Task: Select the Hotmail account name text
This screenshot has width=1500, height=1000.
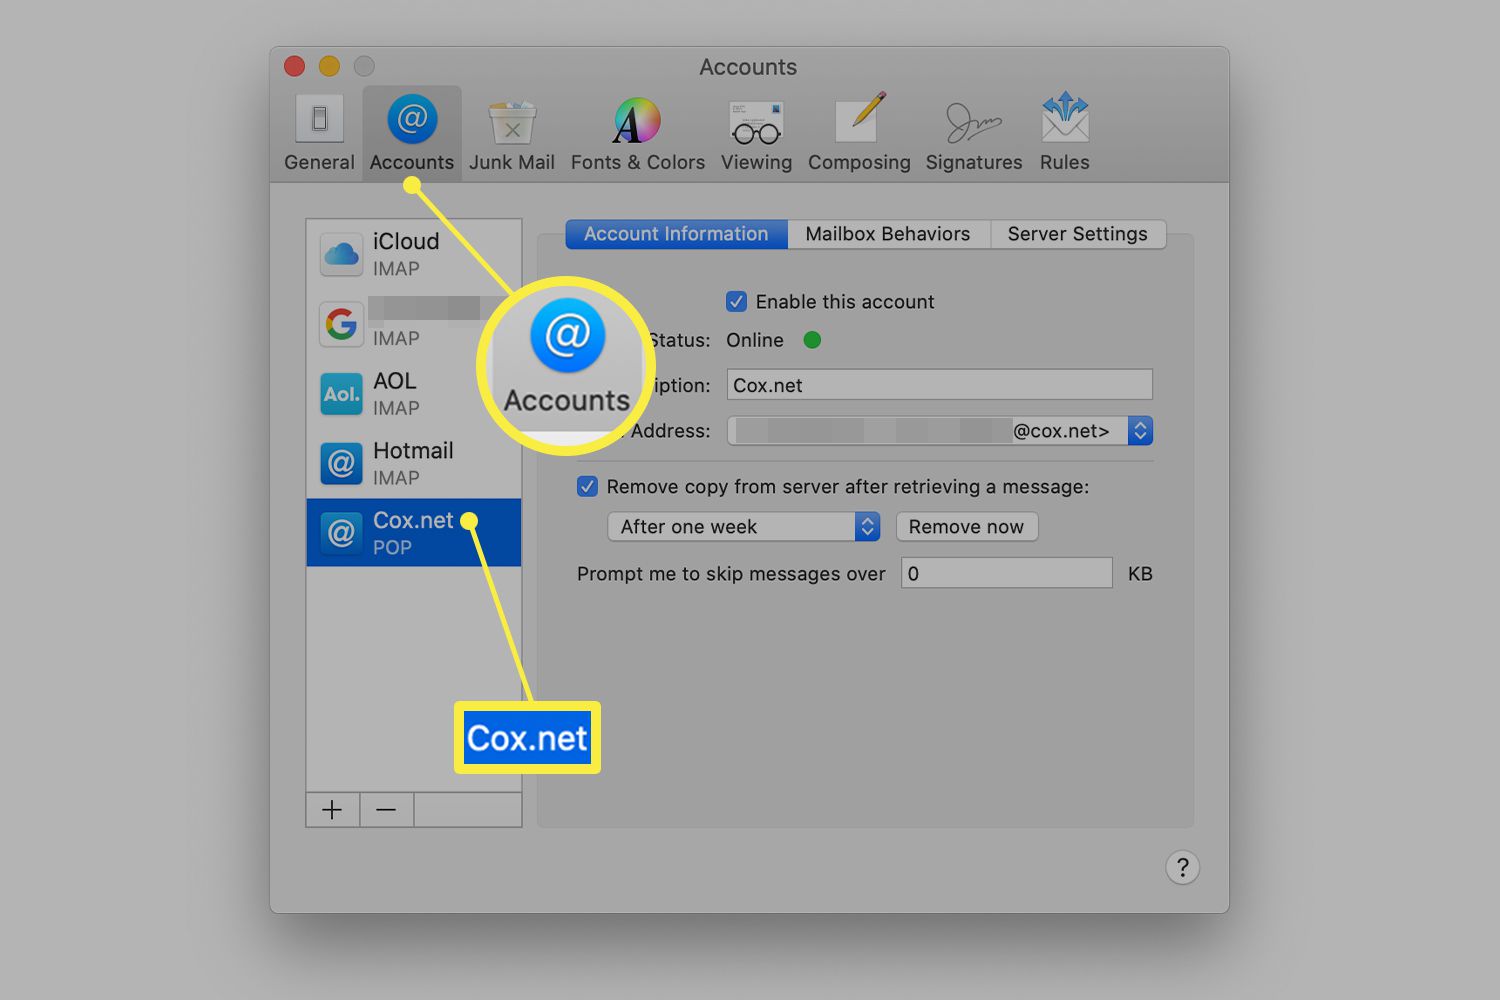Action: (x=413, y=451)
